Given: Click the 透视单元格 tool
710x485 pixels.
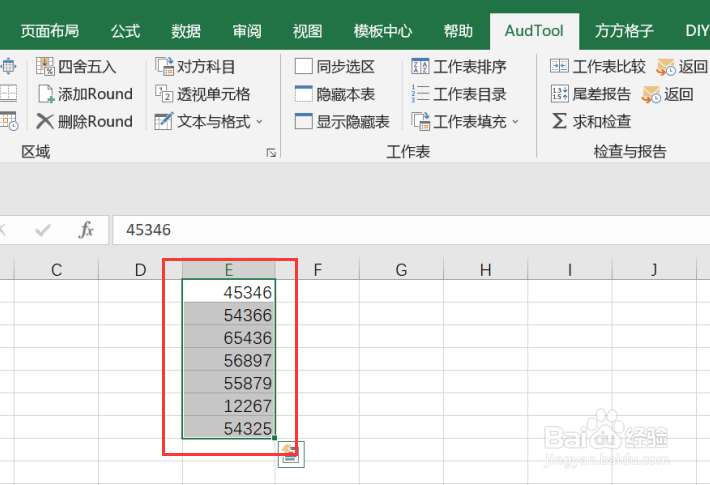Looking at the screenshot, I should pos(202,94).
